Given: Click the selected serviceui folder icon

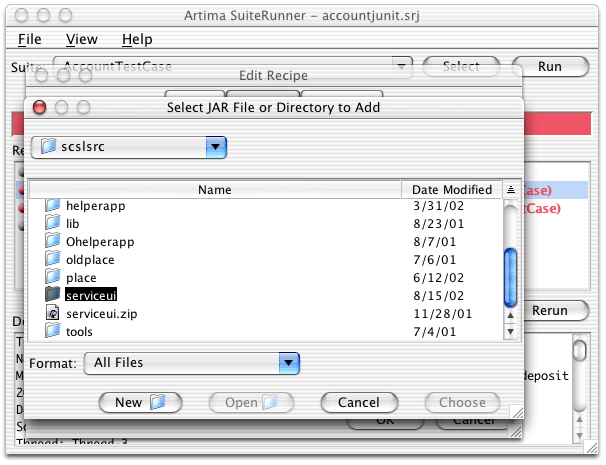Looking at the screenshot, I should [x=53, y=295].
